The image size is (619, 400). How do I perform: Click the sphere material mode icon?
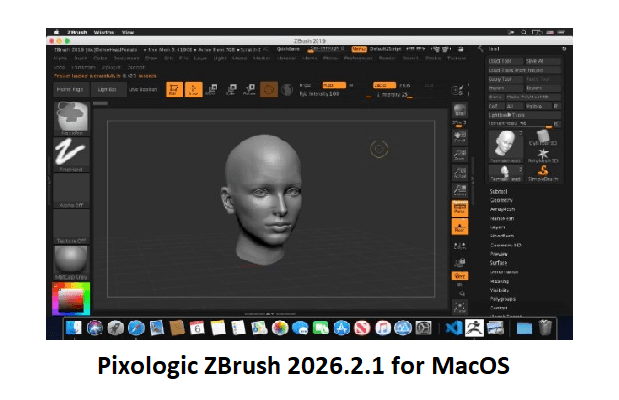click(287, 90)
